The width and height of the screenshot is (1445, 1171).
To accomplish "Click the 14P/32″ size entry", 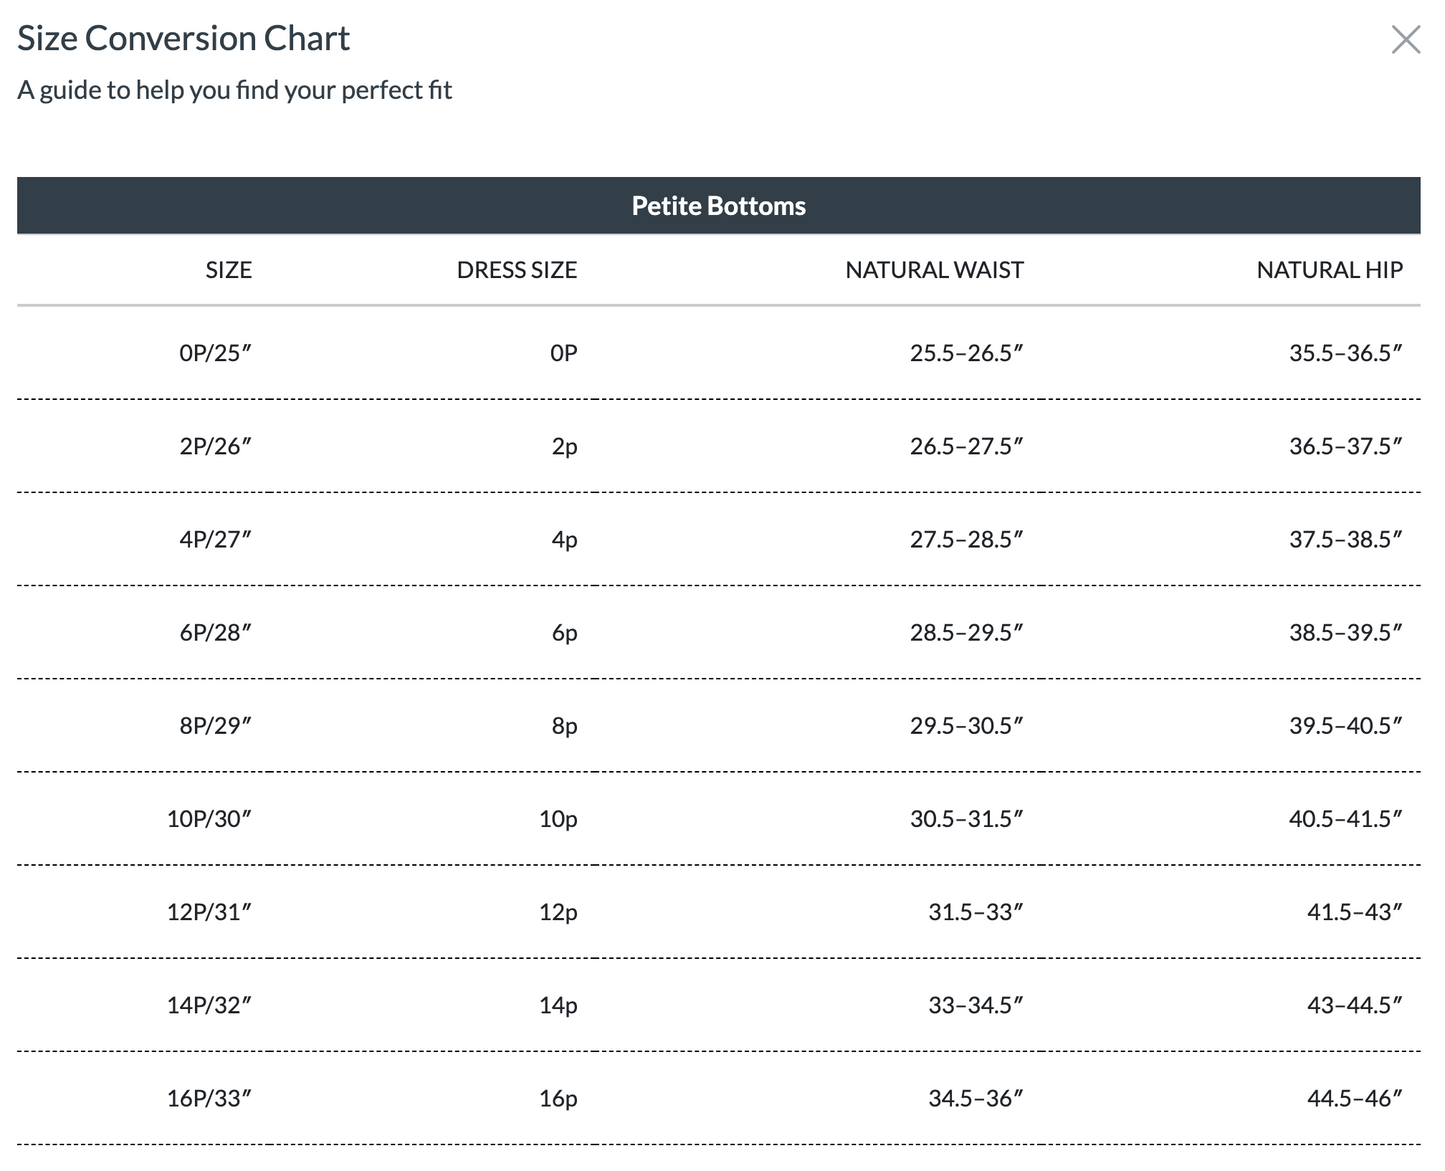I will [x=209, y=1004].
